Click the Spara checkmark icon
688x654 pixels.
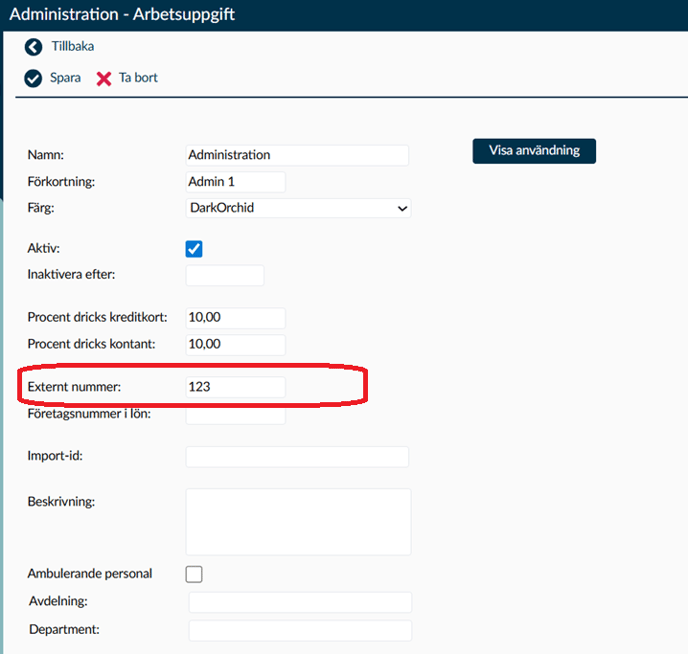point(34,78)
